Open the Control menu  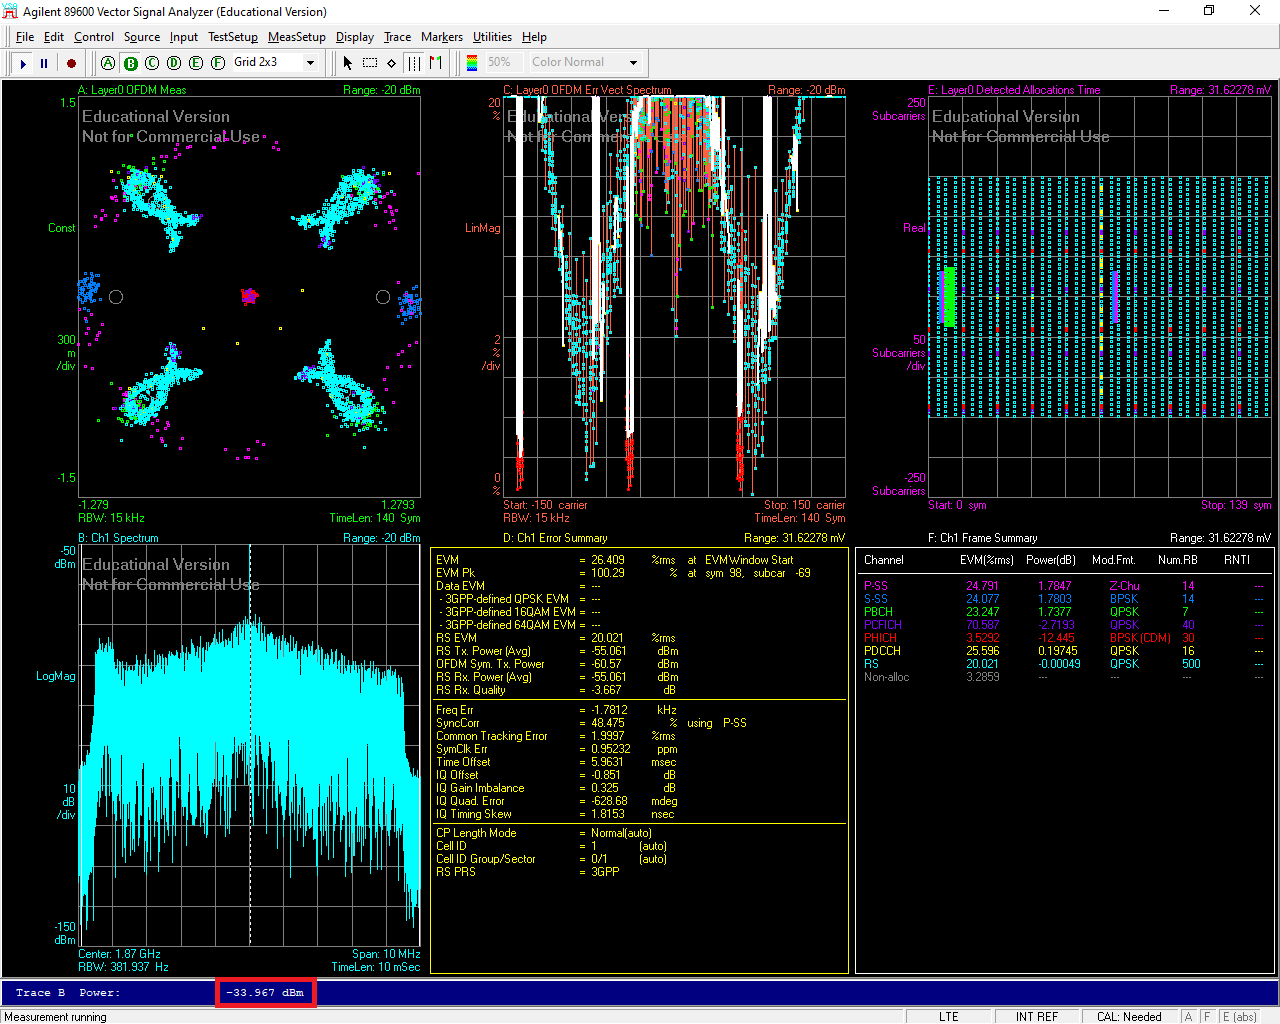pos(94,37)
